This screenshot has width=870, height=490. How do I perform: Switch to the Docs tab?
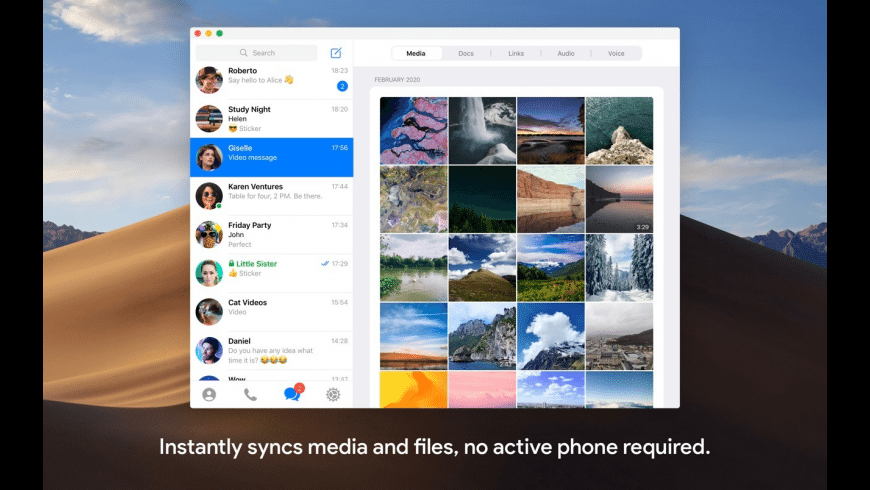(x=466, y=53)
